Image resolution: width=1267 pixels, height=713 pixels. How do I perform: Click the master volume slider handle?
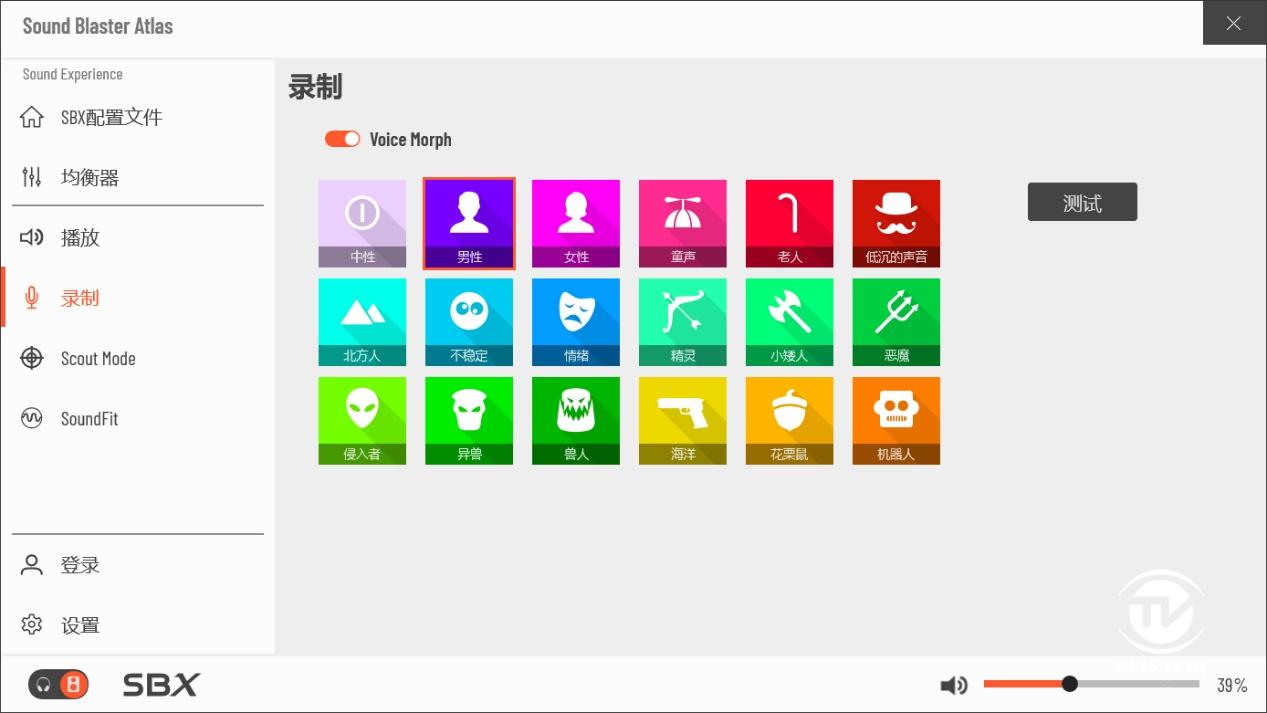coord(1070,684)
